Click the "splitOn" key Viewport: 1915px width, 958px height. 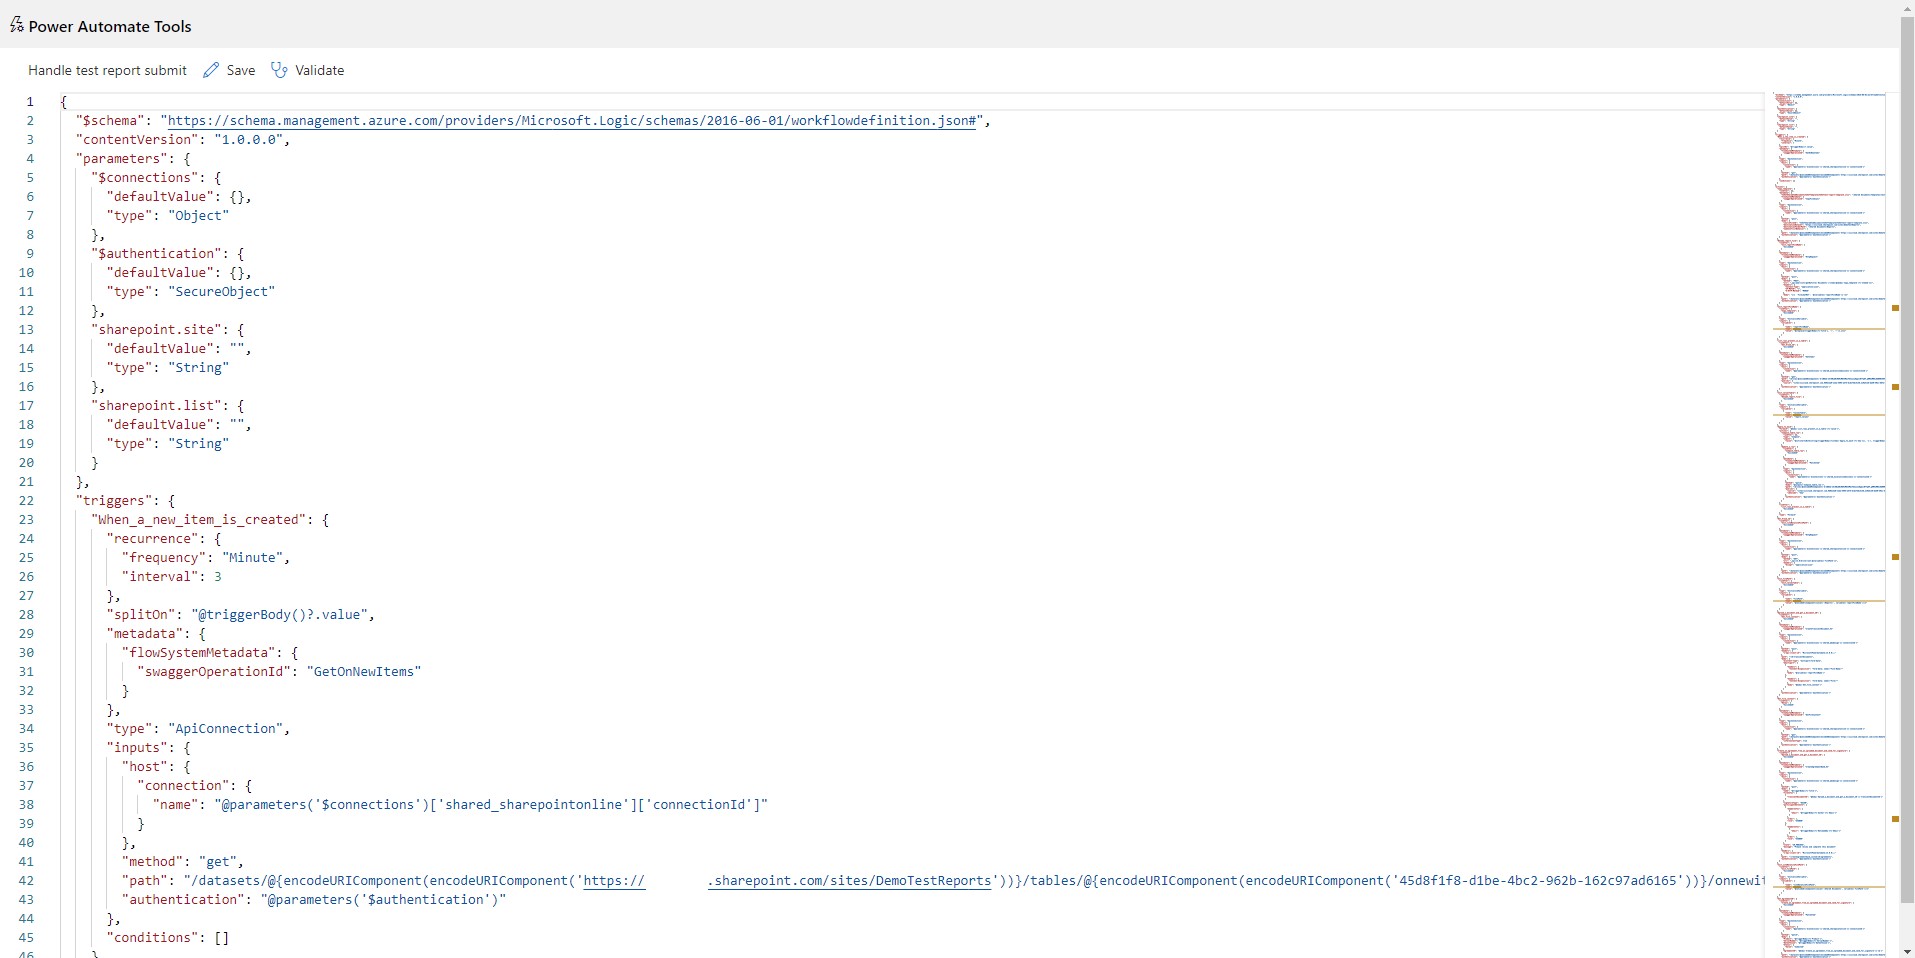(141, 614)
